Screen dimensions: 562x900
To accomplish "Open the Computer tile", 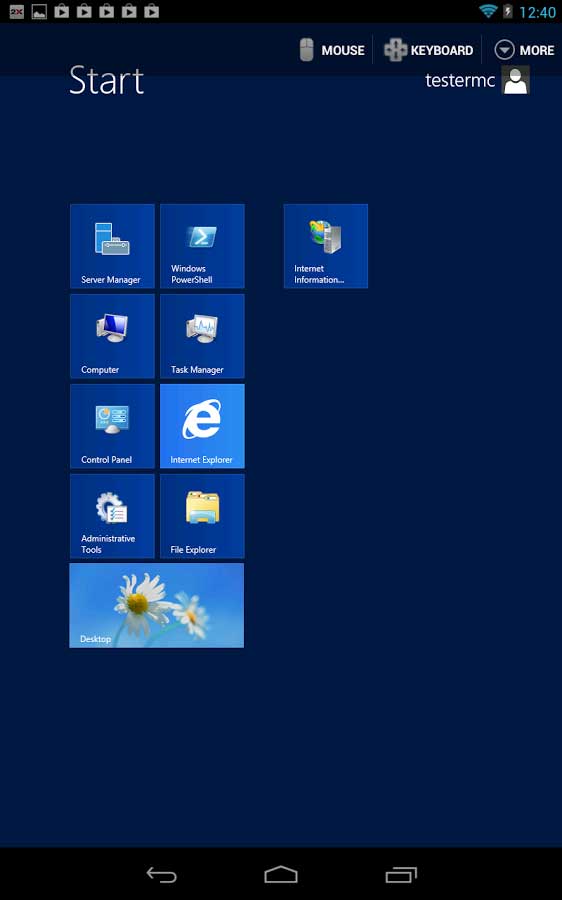I will 112,336.
